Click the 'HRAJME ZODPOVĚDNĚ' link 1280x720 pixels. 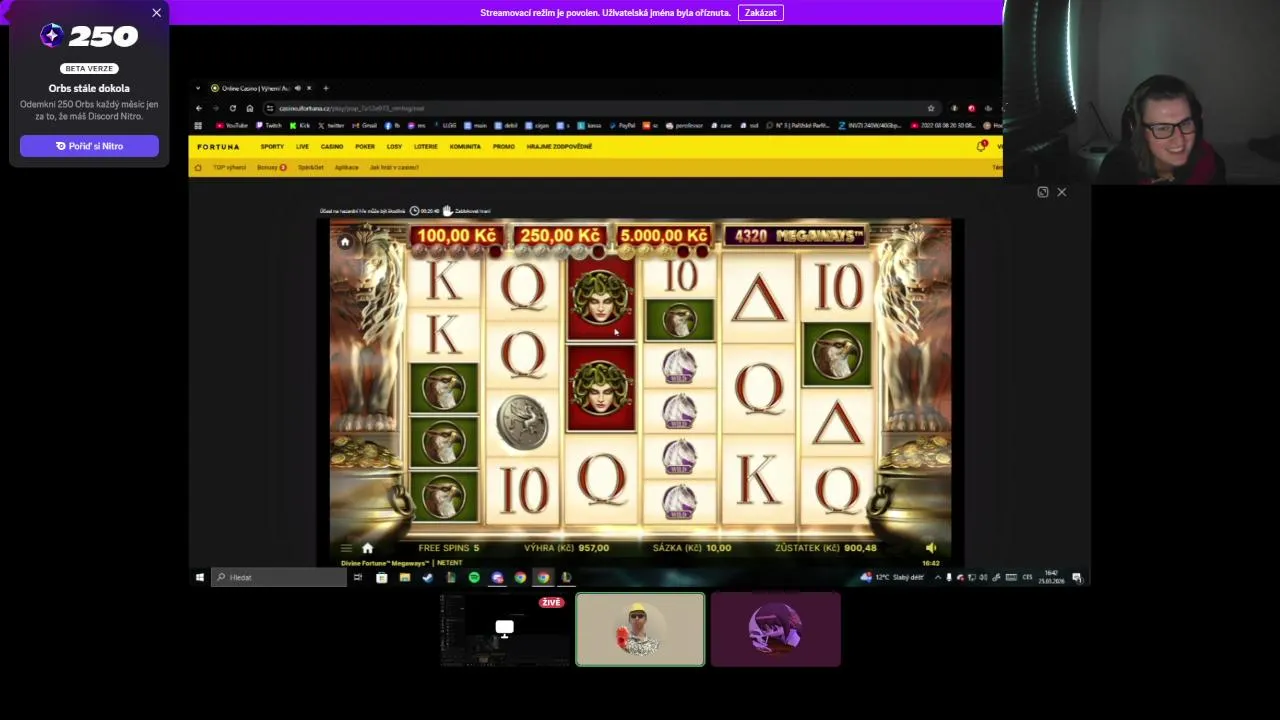pyautogui.click(x=559, y=147)
